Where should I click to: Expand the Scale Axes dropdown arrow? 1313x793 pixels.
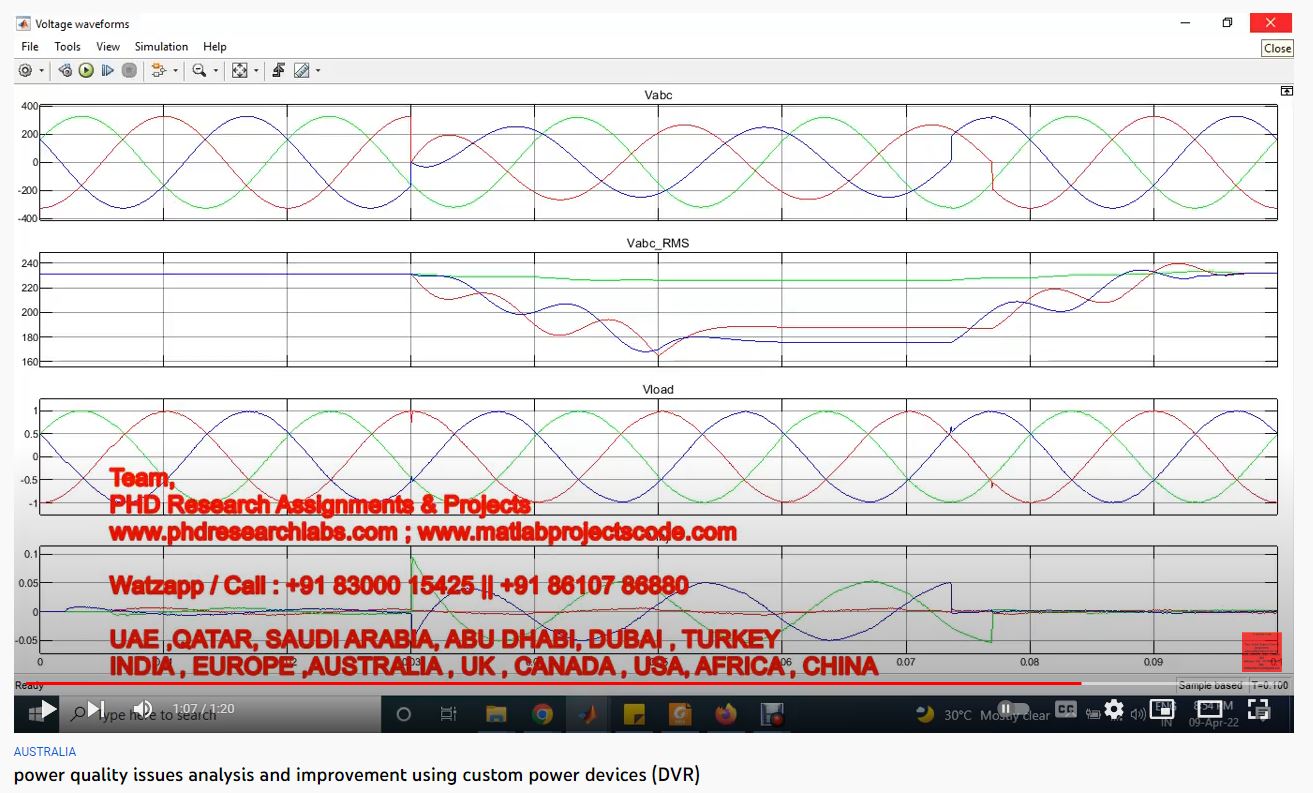coord(256,70)
